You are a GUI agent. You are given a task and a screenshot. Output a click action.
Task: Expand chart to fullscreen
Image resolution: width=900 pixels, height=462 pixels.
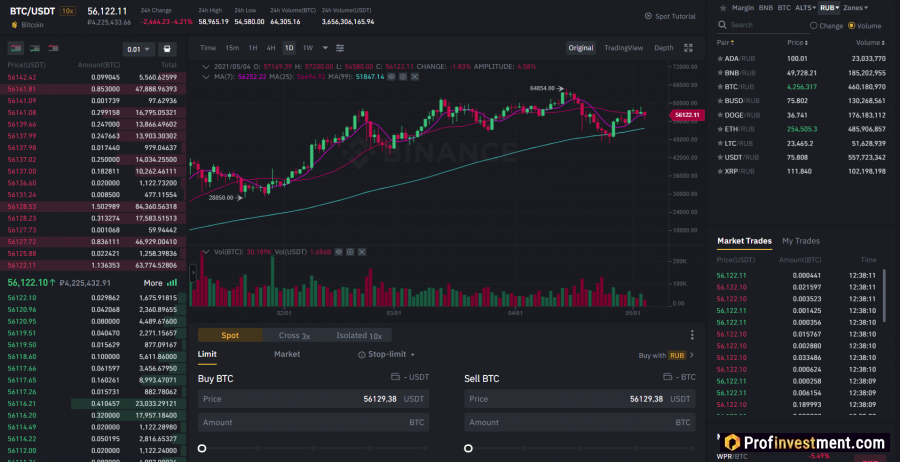[x=689, y=48]
